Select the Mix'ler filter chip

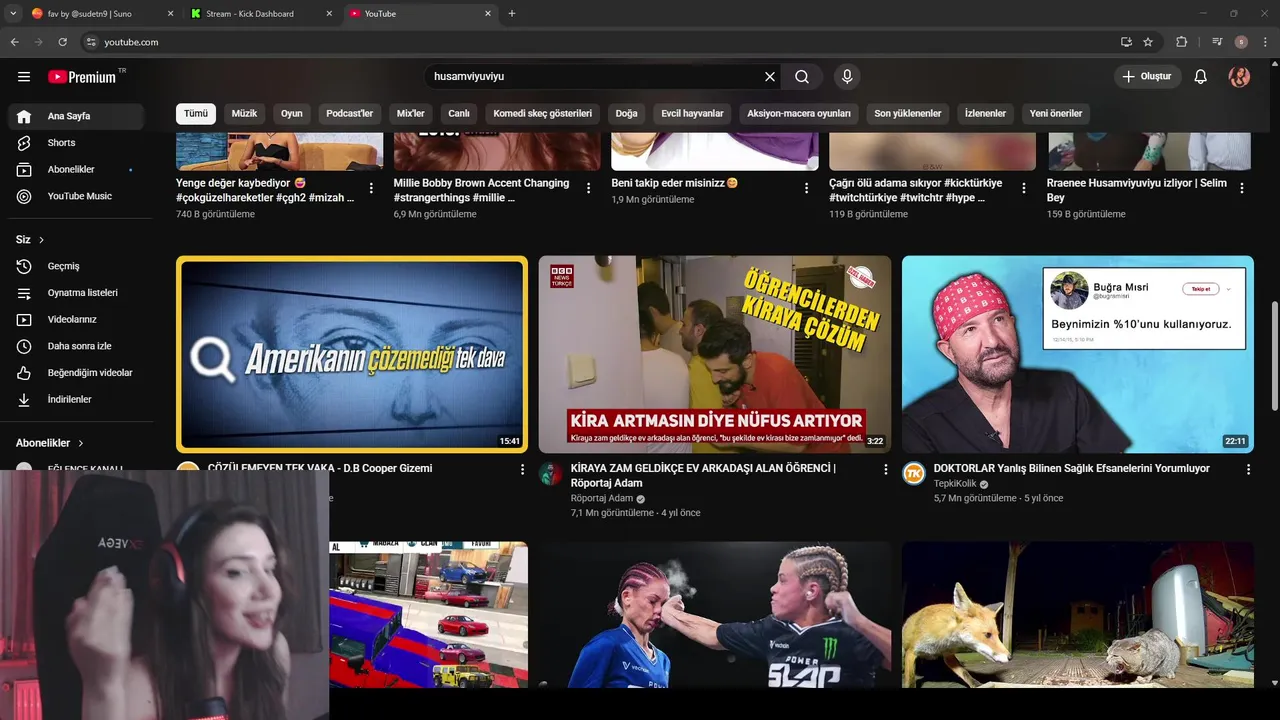click(x=411, y=113)
